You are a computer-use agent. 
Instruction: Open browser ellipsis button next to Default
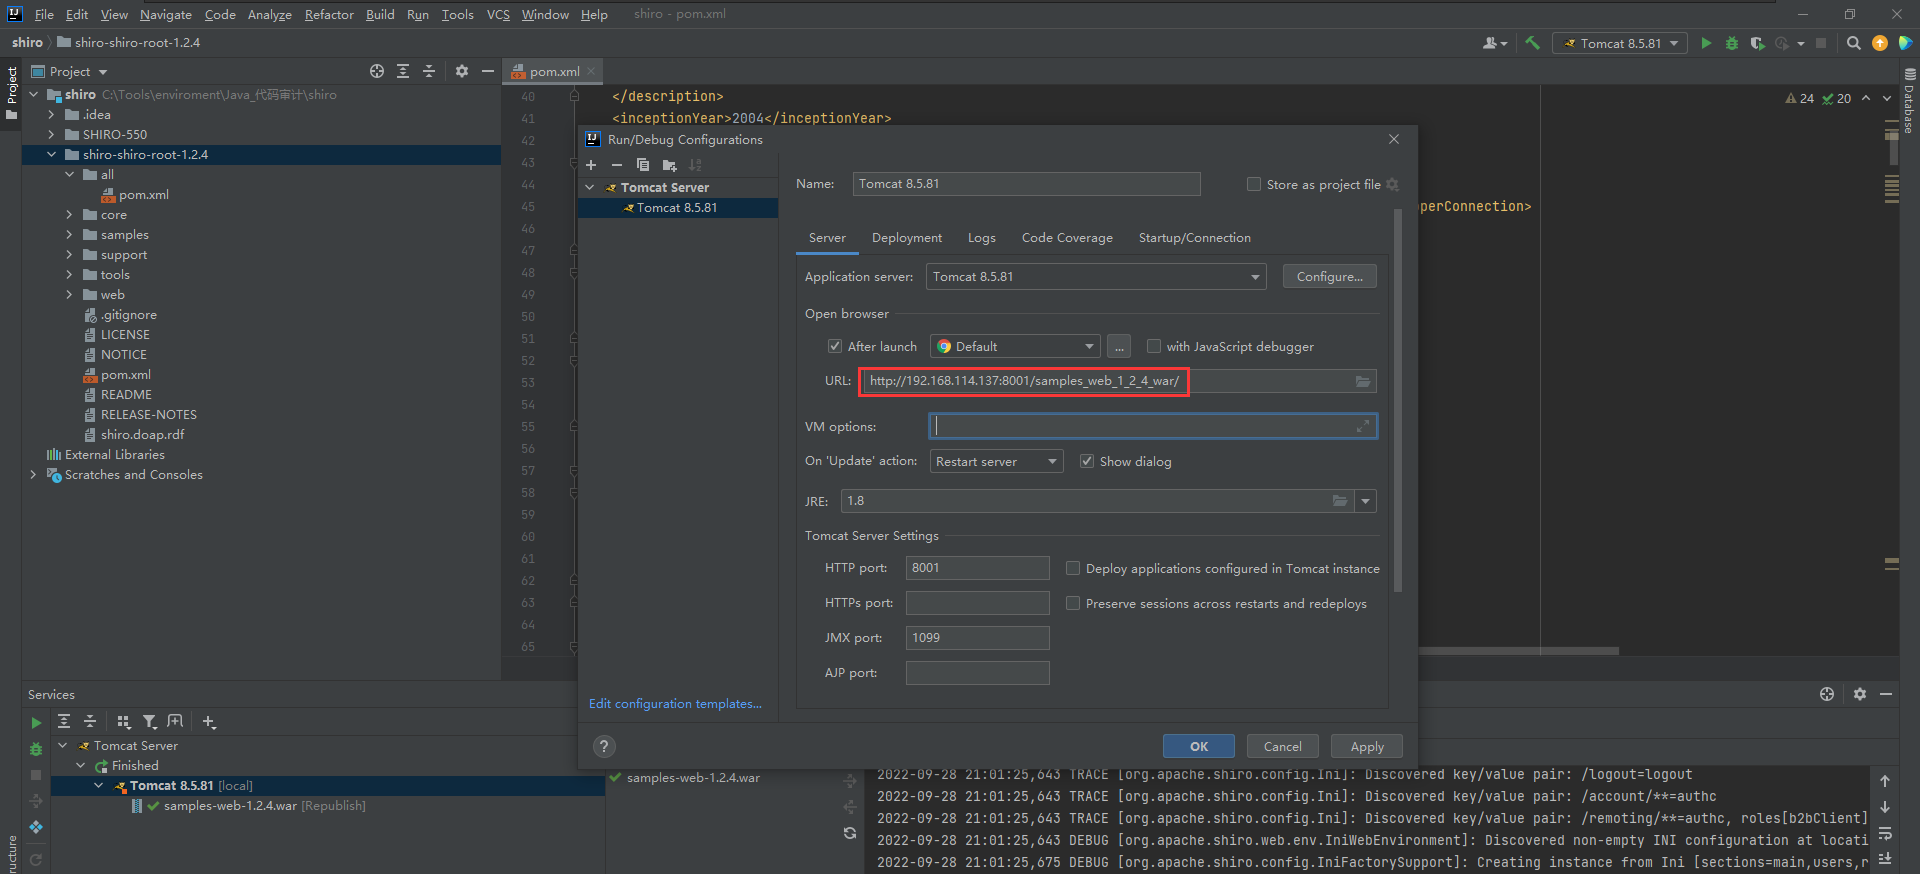[1119, 346]
